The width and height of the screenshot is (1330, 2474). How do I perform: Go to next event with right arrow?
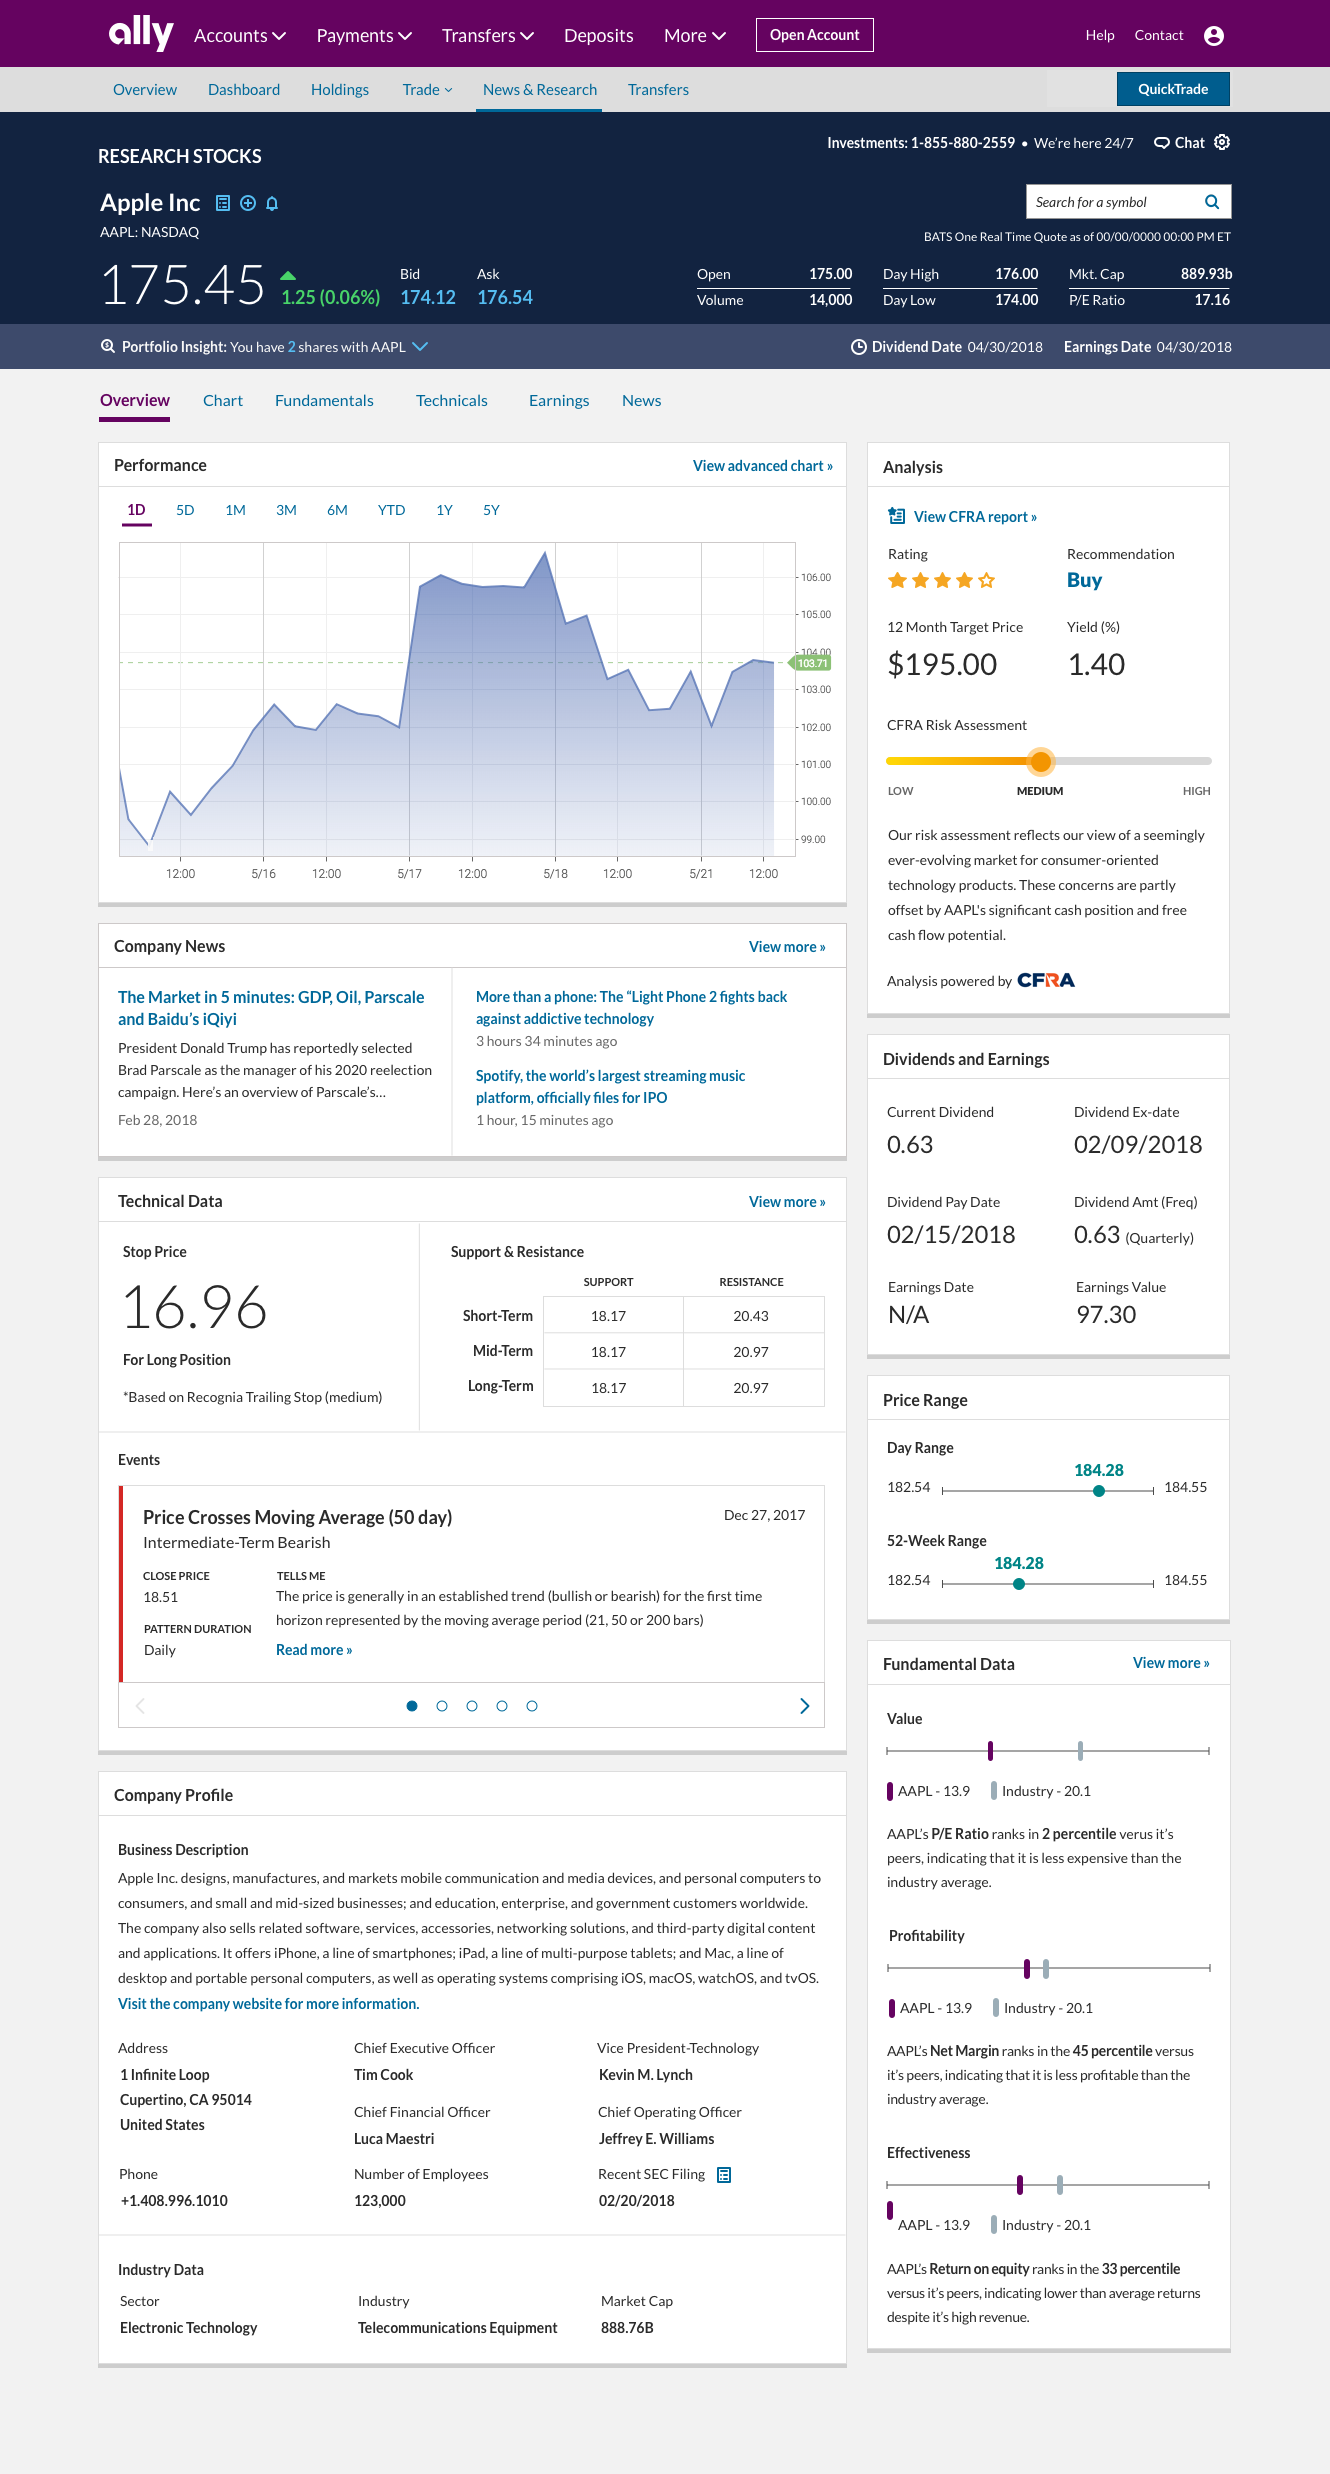tap(804, 1706)
